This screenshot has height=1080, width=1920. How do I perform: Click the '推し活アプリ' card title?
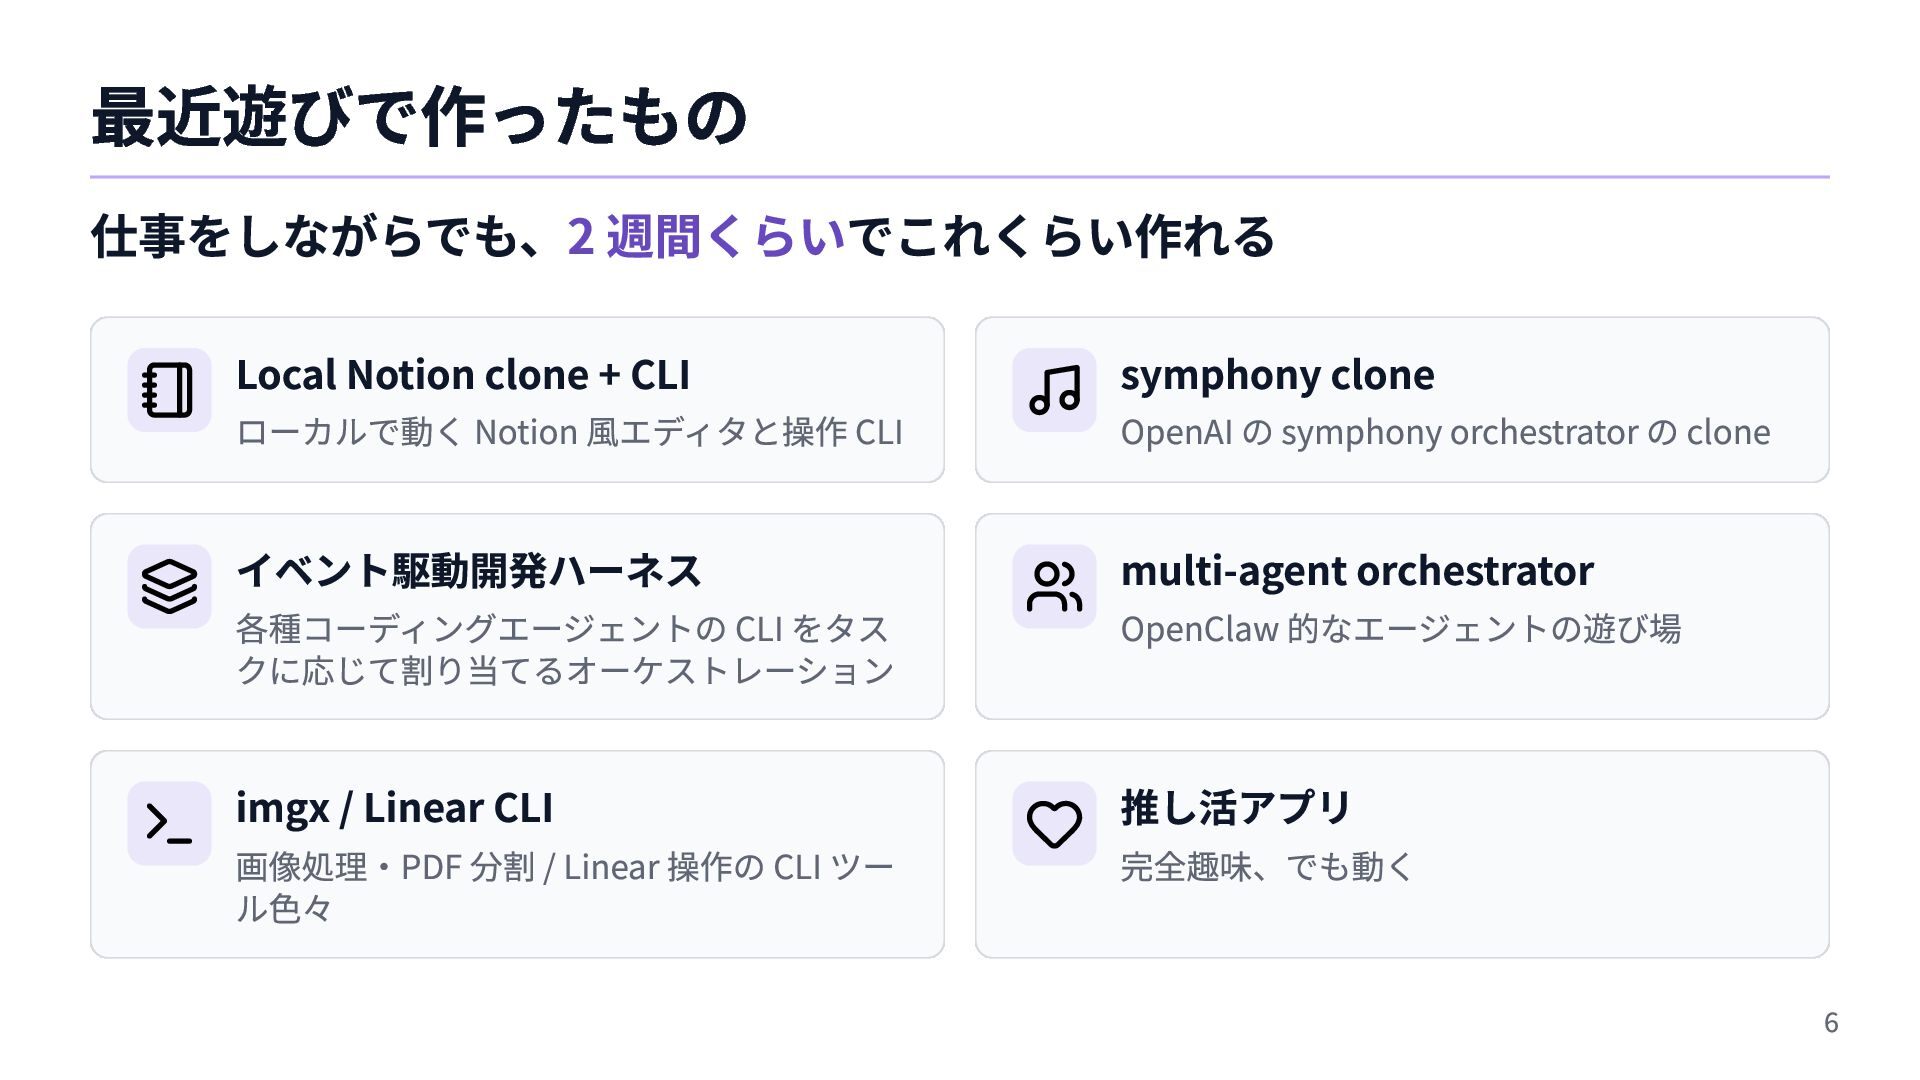pyautogui.click(x=1236, y=808)
